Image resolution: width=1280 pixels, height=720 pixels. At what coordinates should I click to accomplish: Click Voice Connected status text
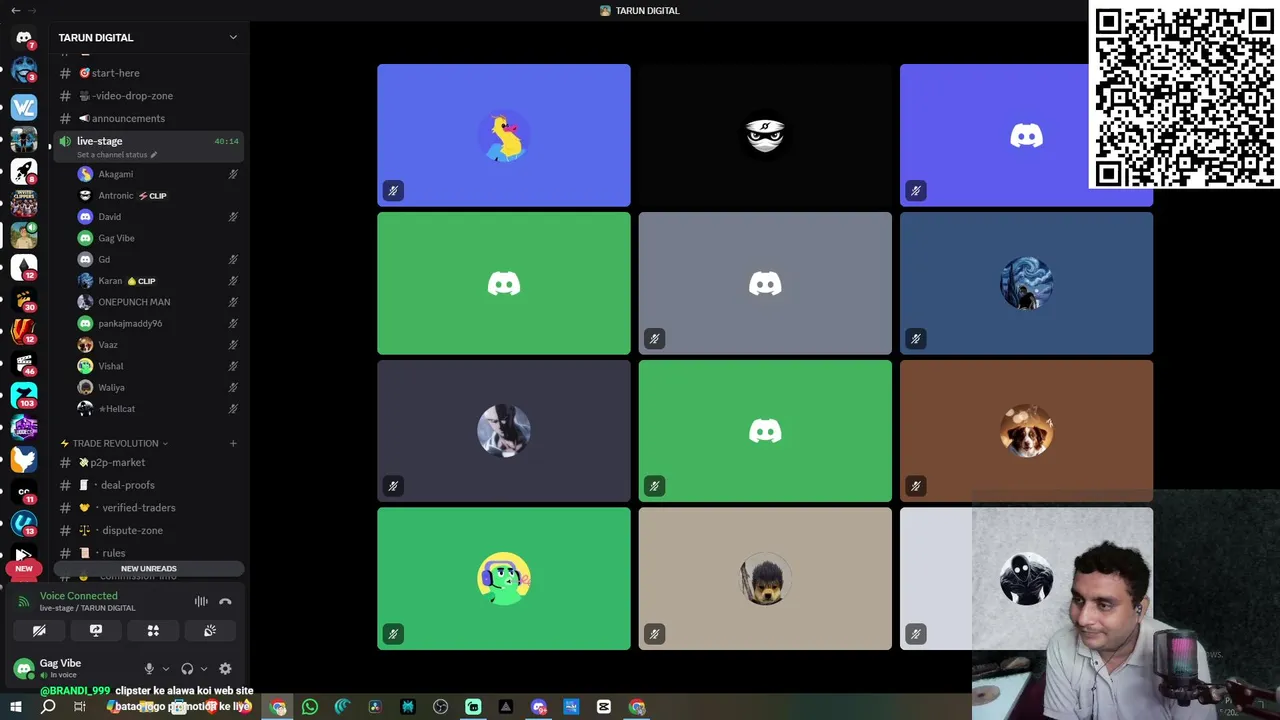point(78,596)
